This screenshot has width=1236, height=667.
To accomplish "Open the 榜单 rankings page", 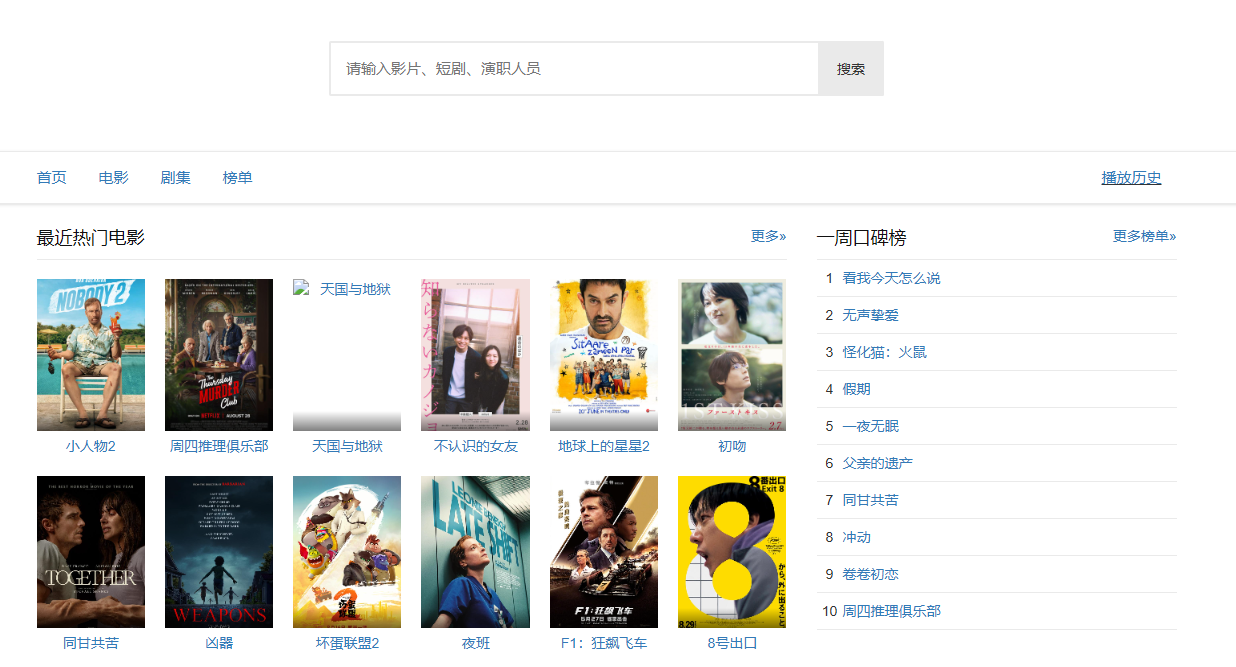I will click(x=238, y=178).
